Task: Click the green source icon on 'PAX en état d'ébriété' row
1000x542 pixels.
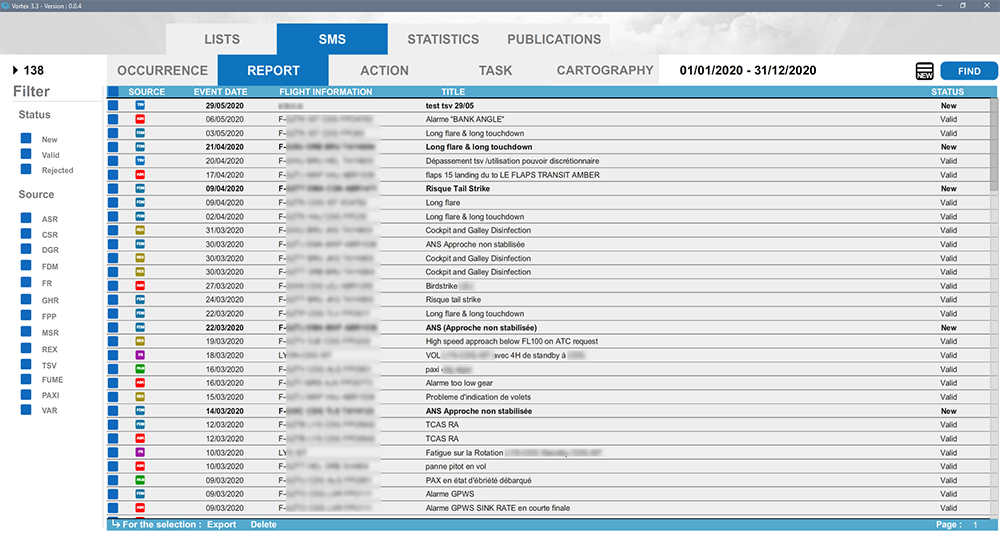Action: click(140, 480)
